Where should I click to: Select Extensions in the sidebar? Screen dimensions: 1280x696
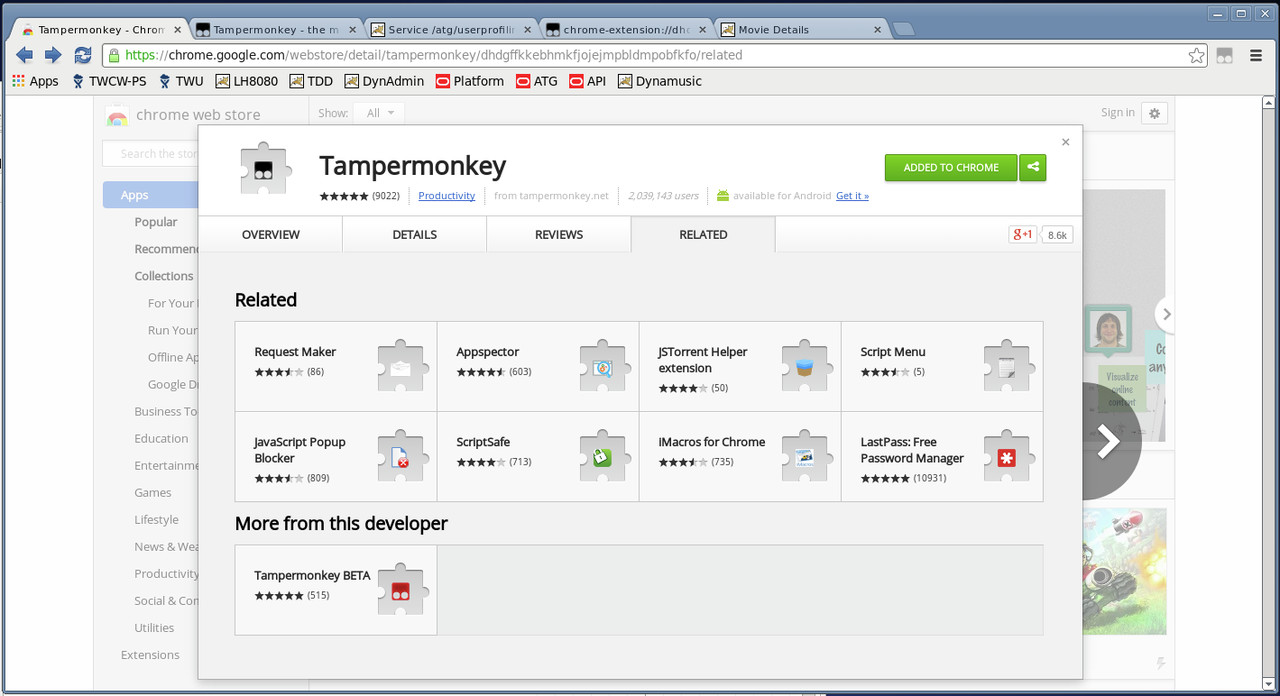(x=150, y=655)
